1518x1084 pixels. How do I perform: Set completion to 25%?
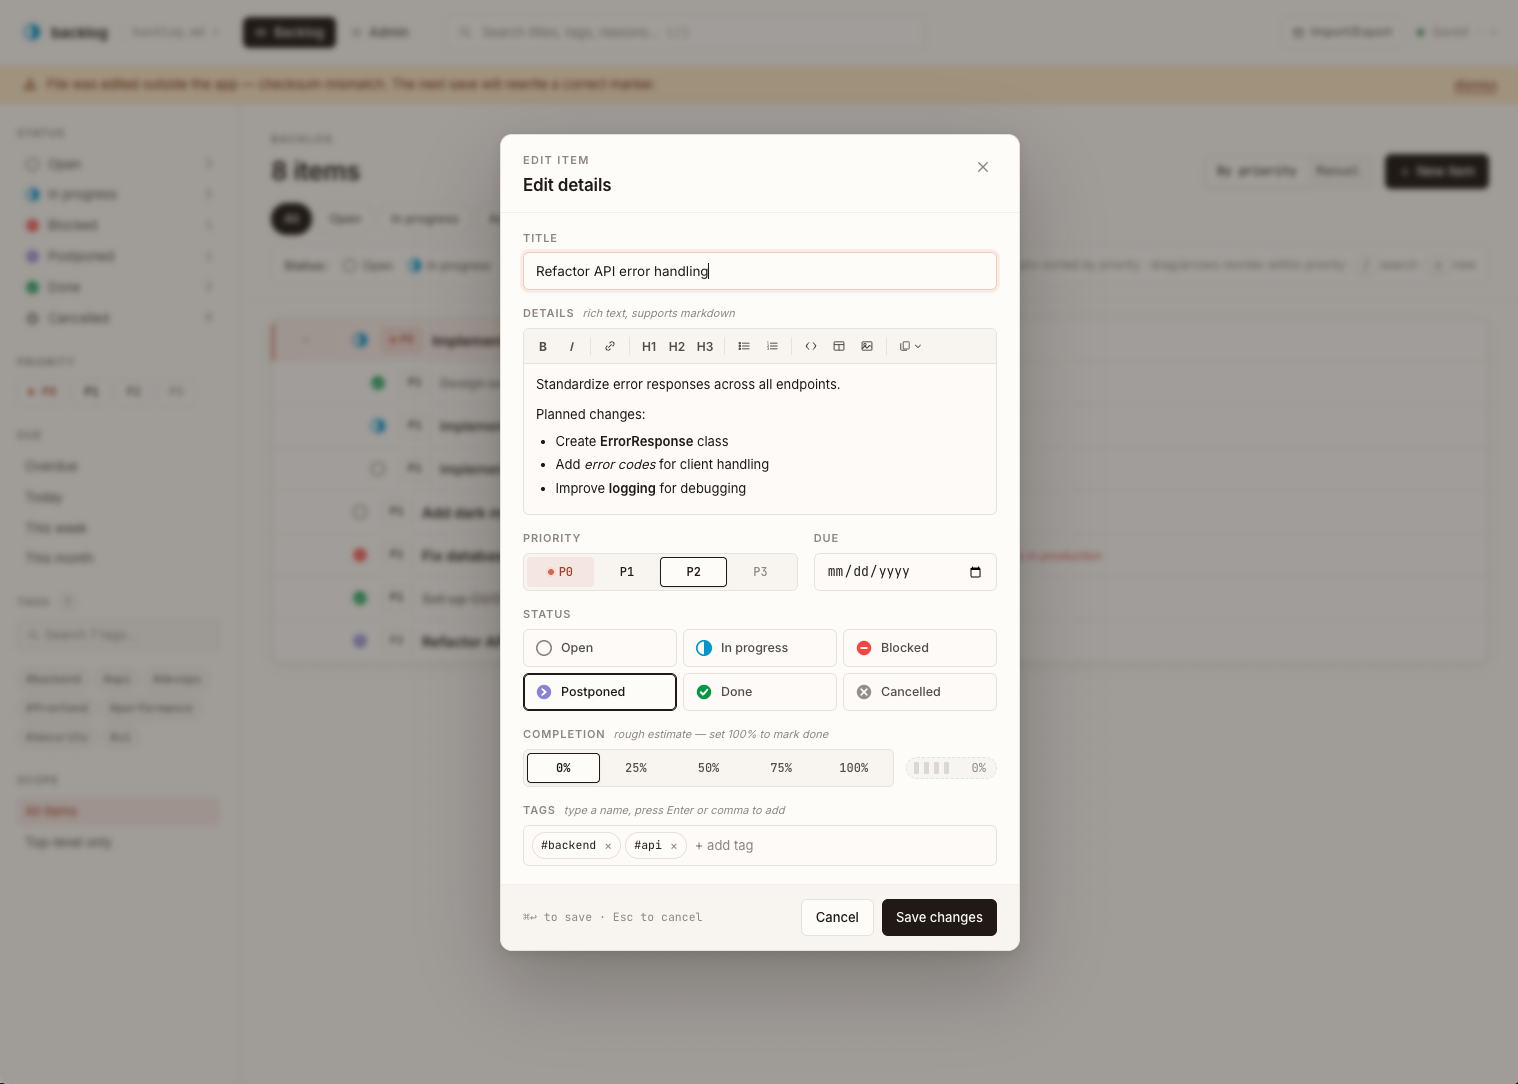click(x=636, y=768)
